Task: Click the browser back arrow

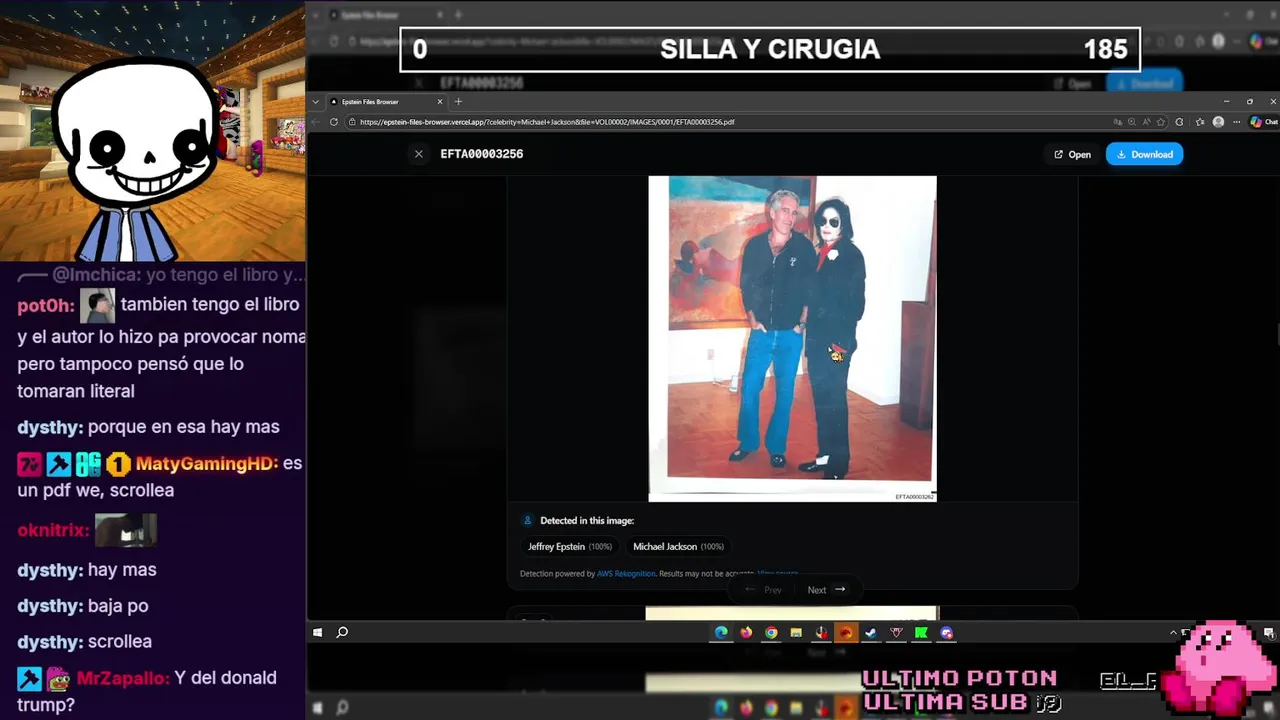Action: pos(318,122)
